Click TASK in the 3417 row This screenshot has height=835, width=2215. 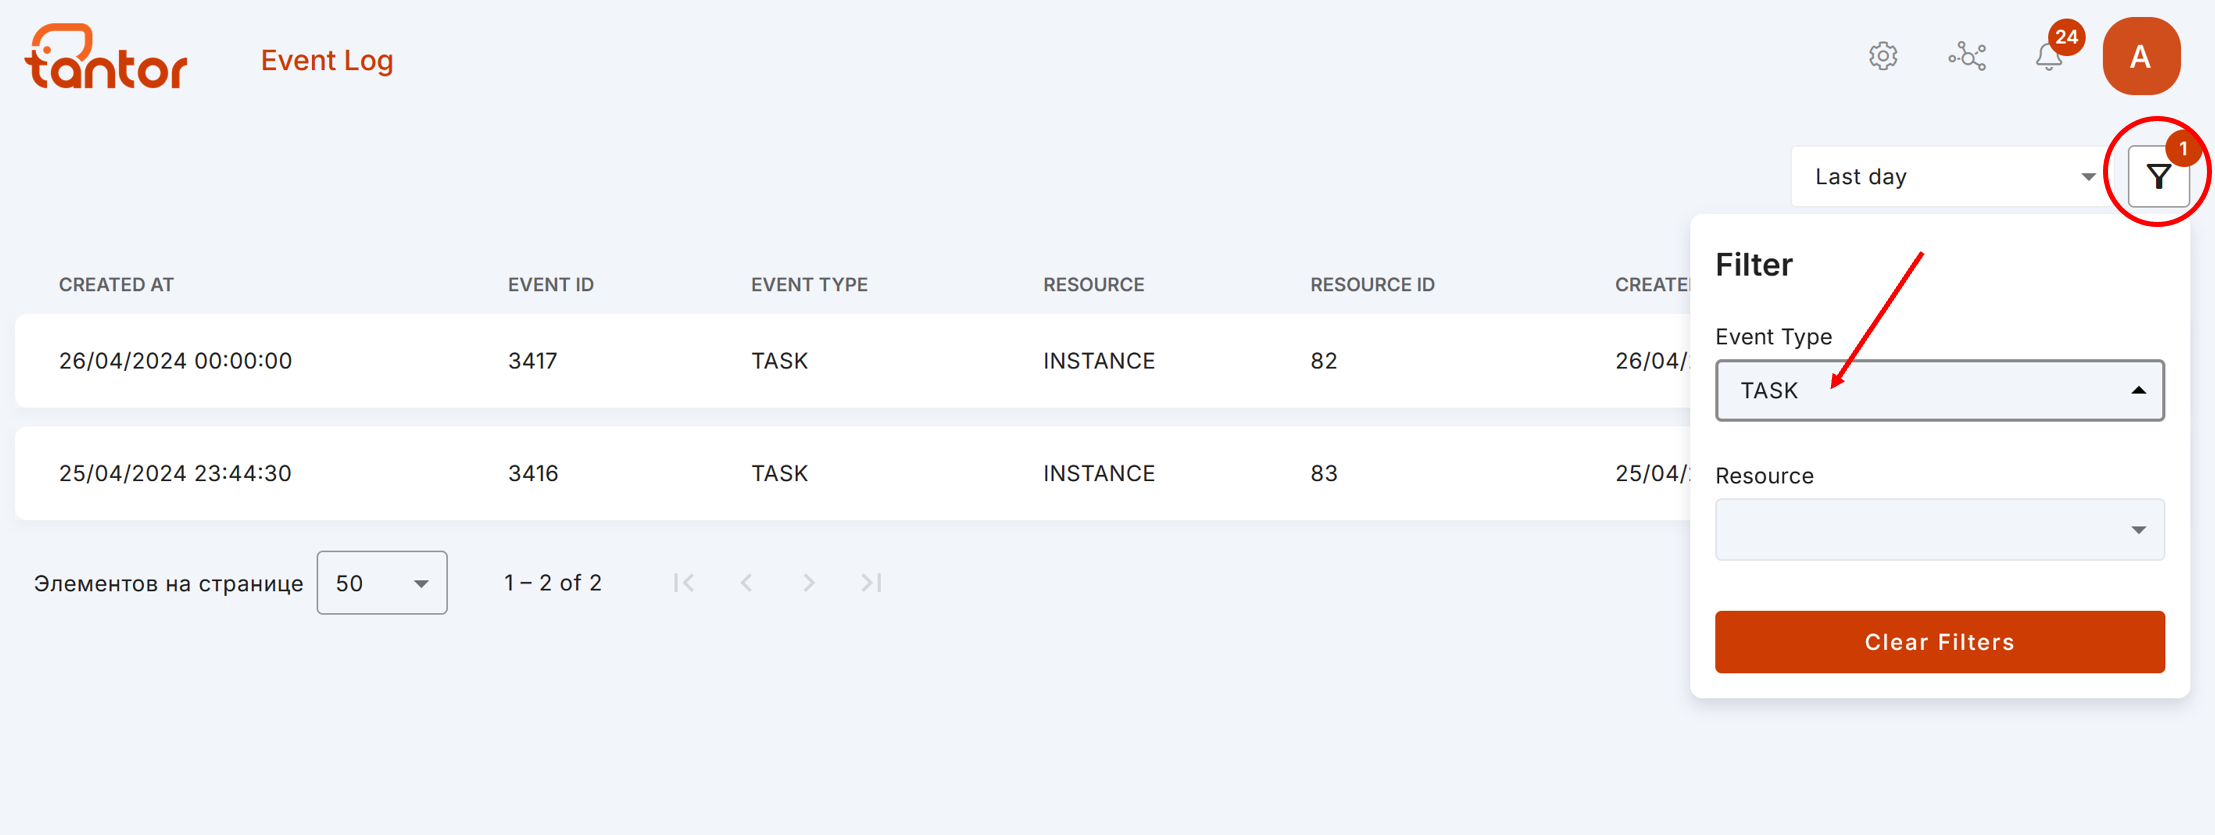779,361
